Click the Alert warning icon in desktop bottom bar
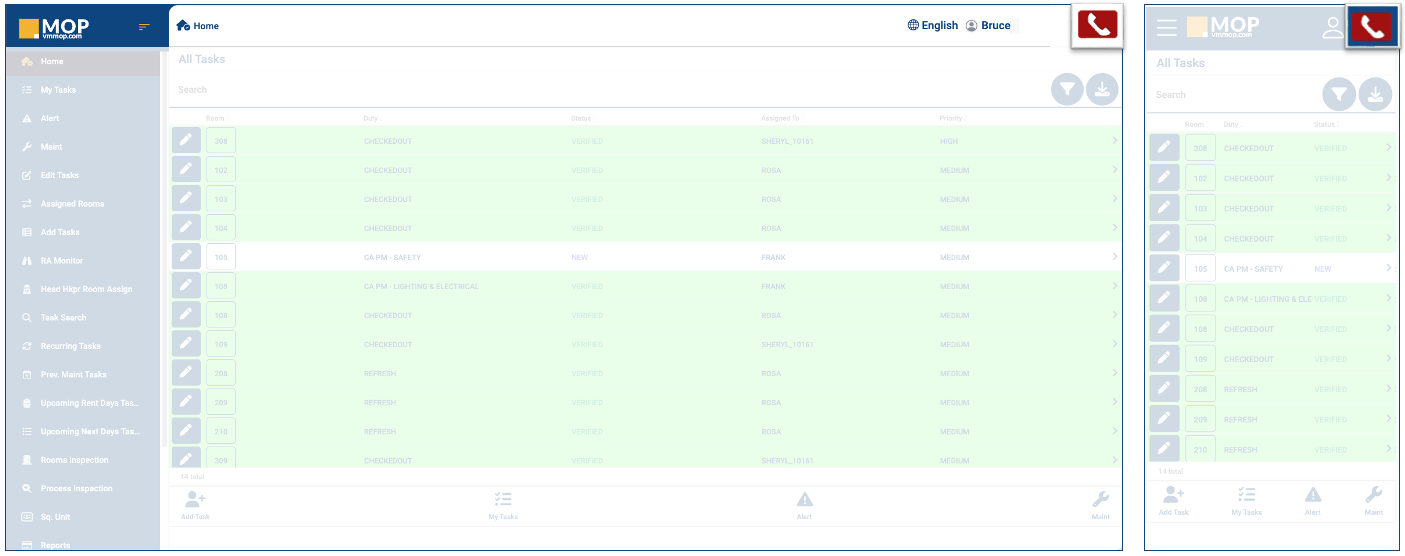Image resolution: width=1405 pixels, height=556 pixels. (x=804, y=501)
